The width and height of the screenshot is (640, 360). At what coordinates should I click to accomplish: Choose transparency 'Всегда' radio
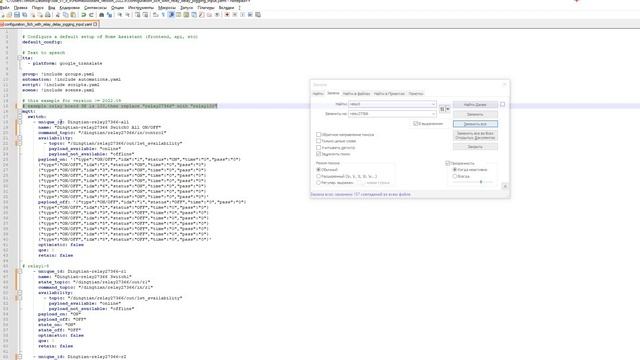pos(455,176)
